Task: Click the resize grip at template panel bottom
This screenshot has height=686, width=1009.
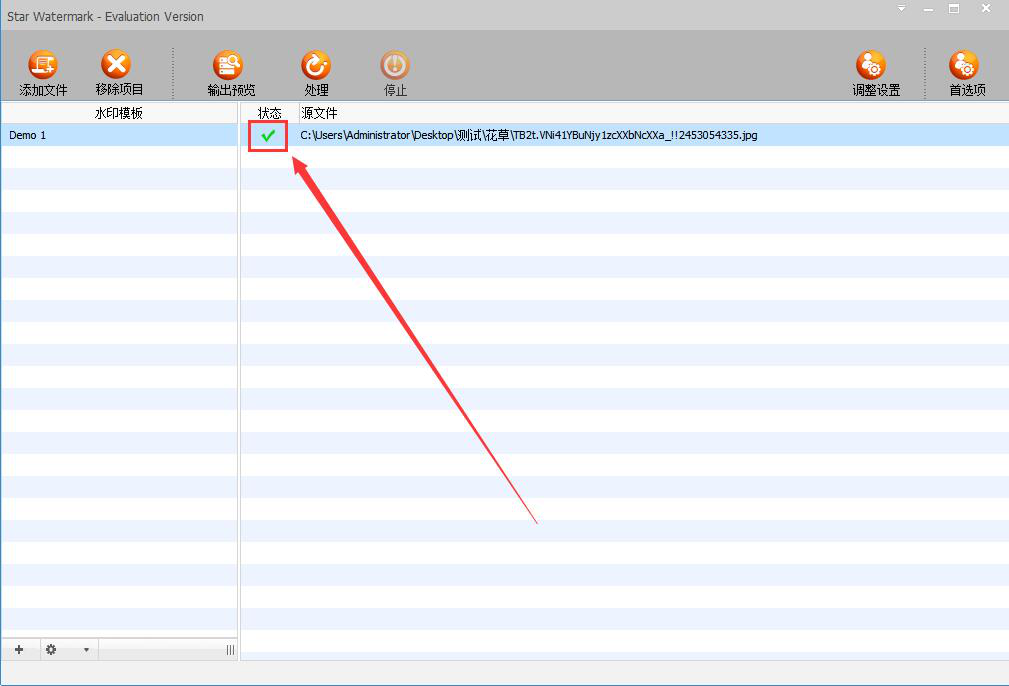Action: (230, 650)
